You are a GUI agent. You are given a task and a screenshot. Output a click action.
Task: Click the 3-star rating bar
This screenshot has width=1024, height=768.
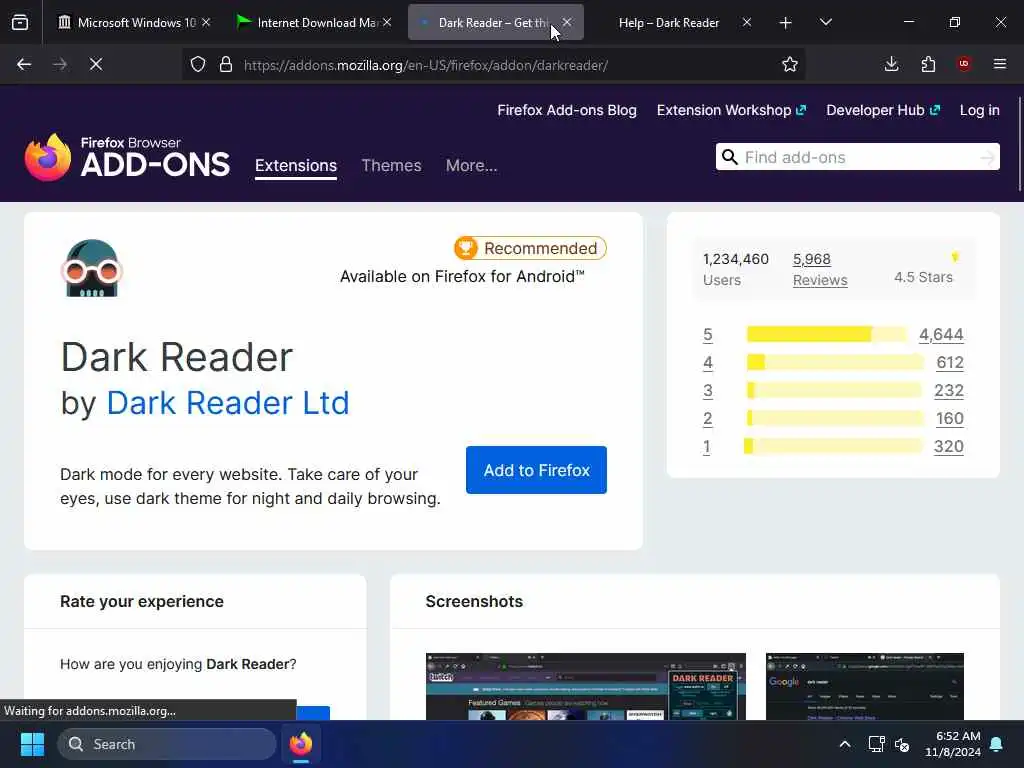[x=835, y=391]
